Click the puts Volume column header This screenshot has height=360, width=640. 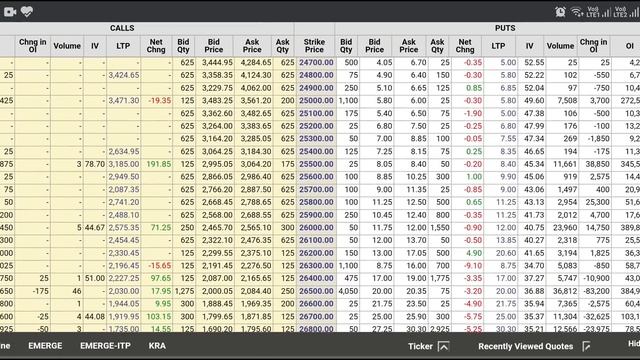point(560,46)
